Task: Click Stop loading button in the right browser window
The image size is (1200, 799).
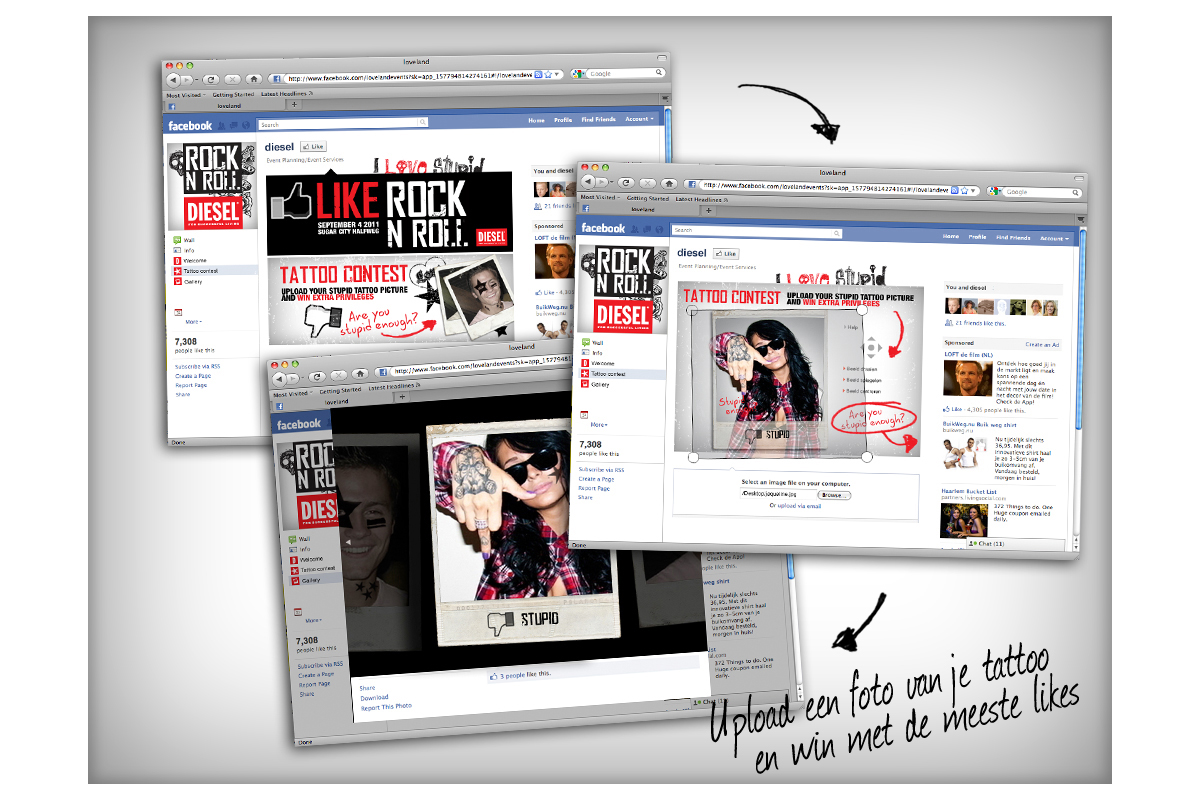Action: tap(648, 184)
